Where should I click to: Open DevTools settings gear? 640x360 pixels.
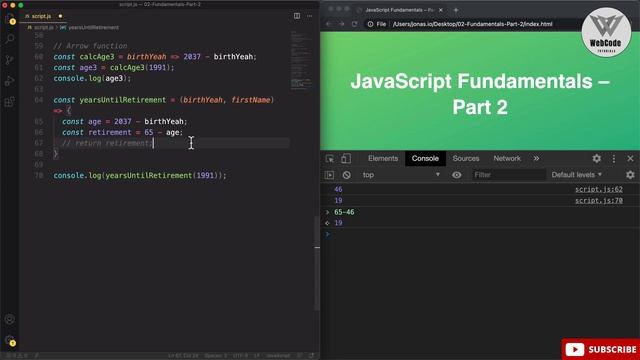[596, 158]
